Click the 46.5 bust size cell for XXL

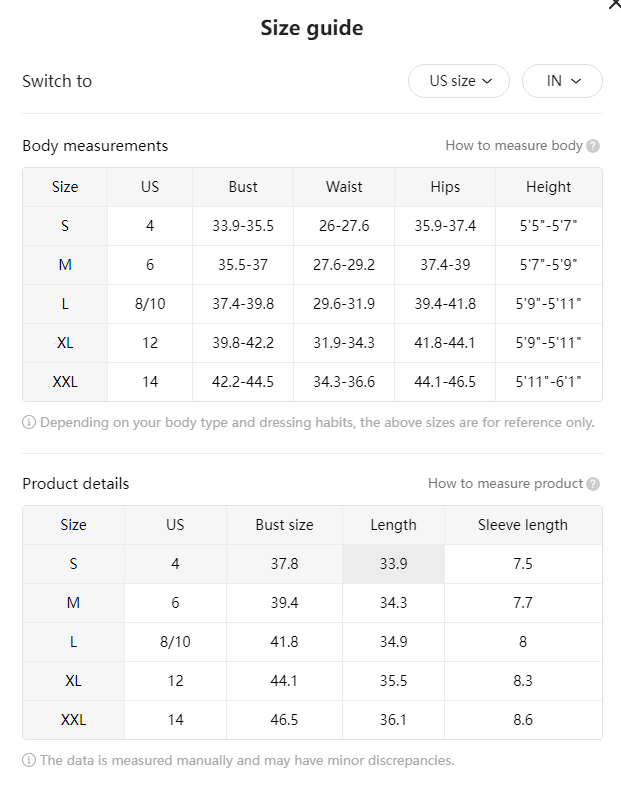click(284, 720)
